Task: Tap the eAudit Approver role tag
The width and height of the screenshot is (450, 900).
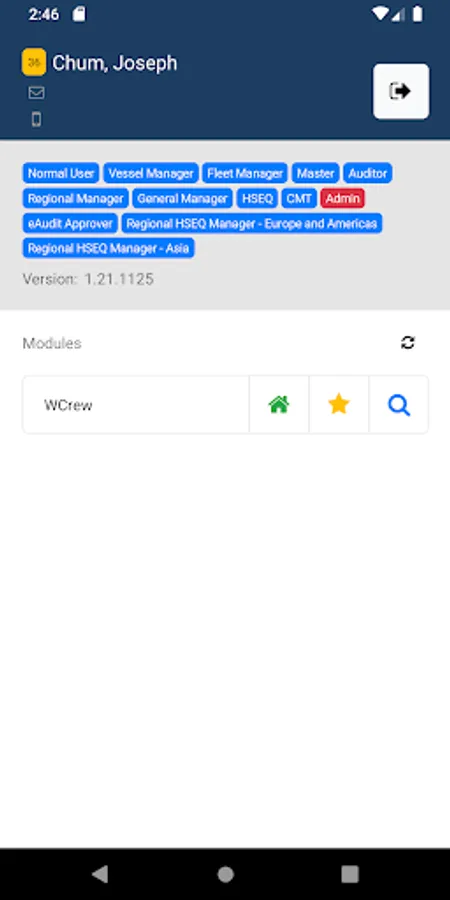Action: coord(70,223)
